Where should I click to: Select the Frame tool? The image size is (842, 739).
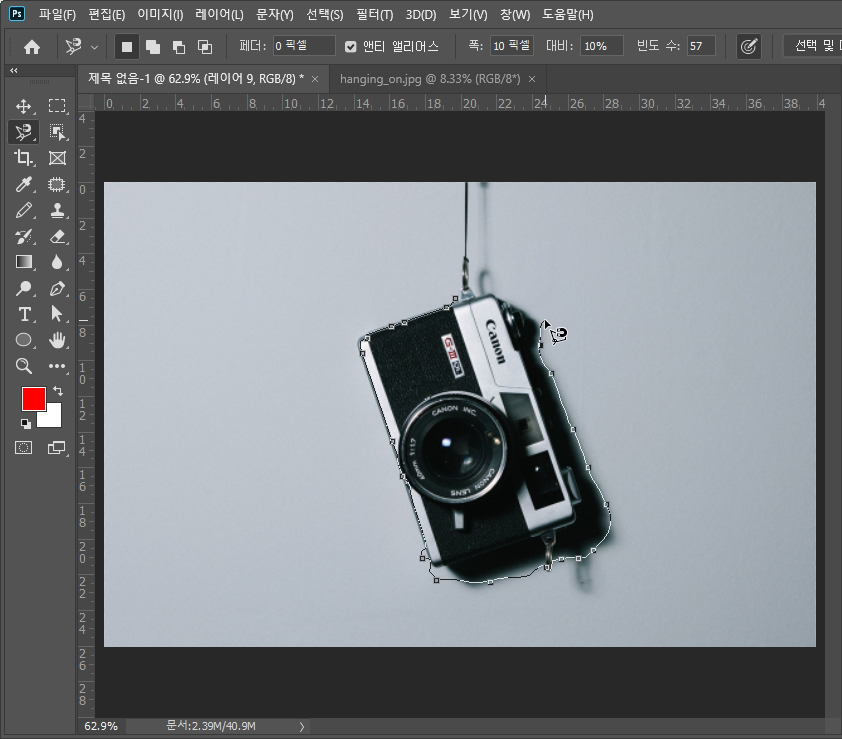[x=57, y=158]
